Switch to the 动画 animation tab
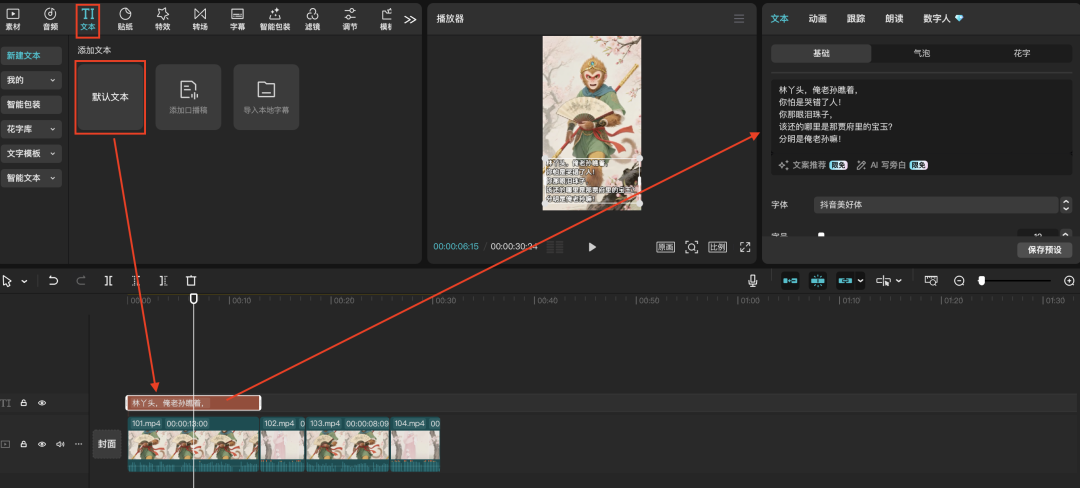1080x488 pixels. [817, 18]
